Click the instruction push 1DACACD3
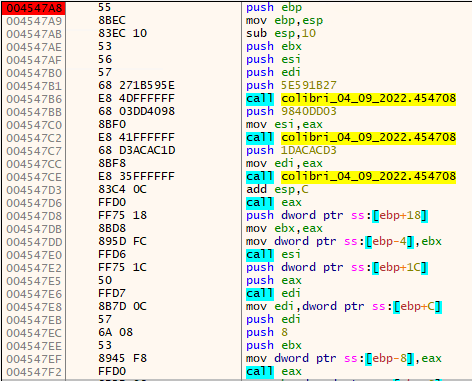This screenshot has width=472, height=381. tap(291, 150)
